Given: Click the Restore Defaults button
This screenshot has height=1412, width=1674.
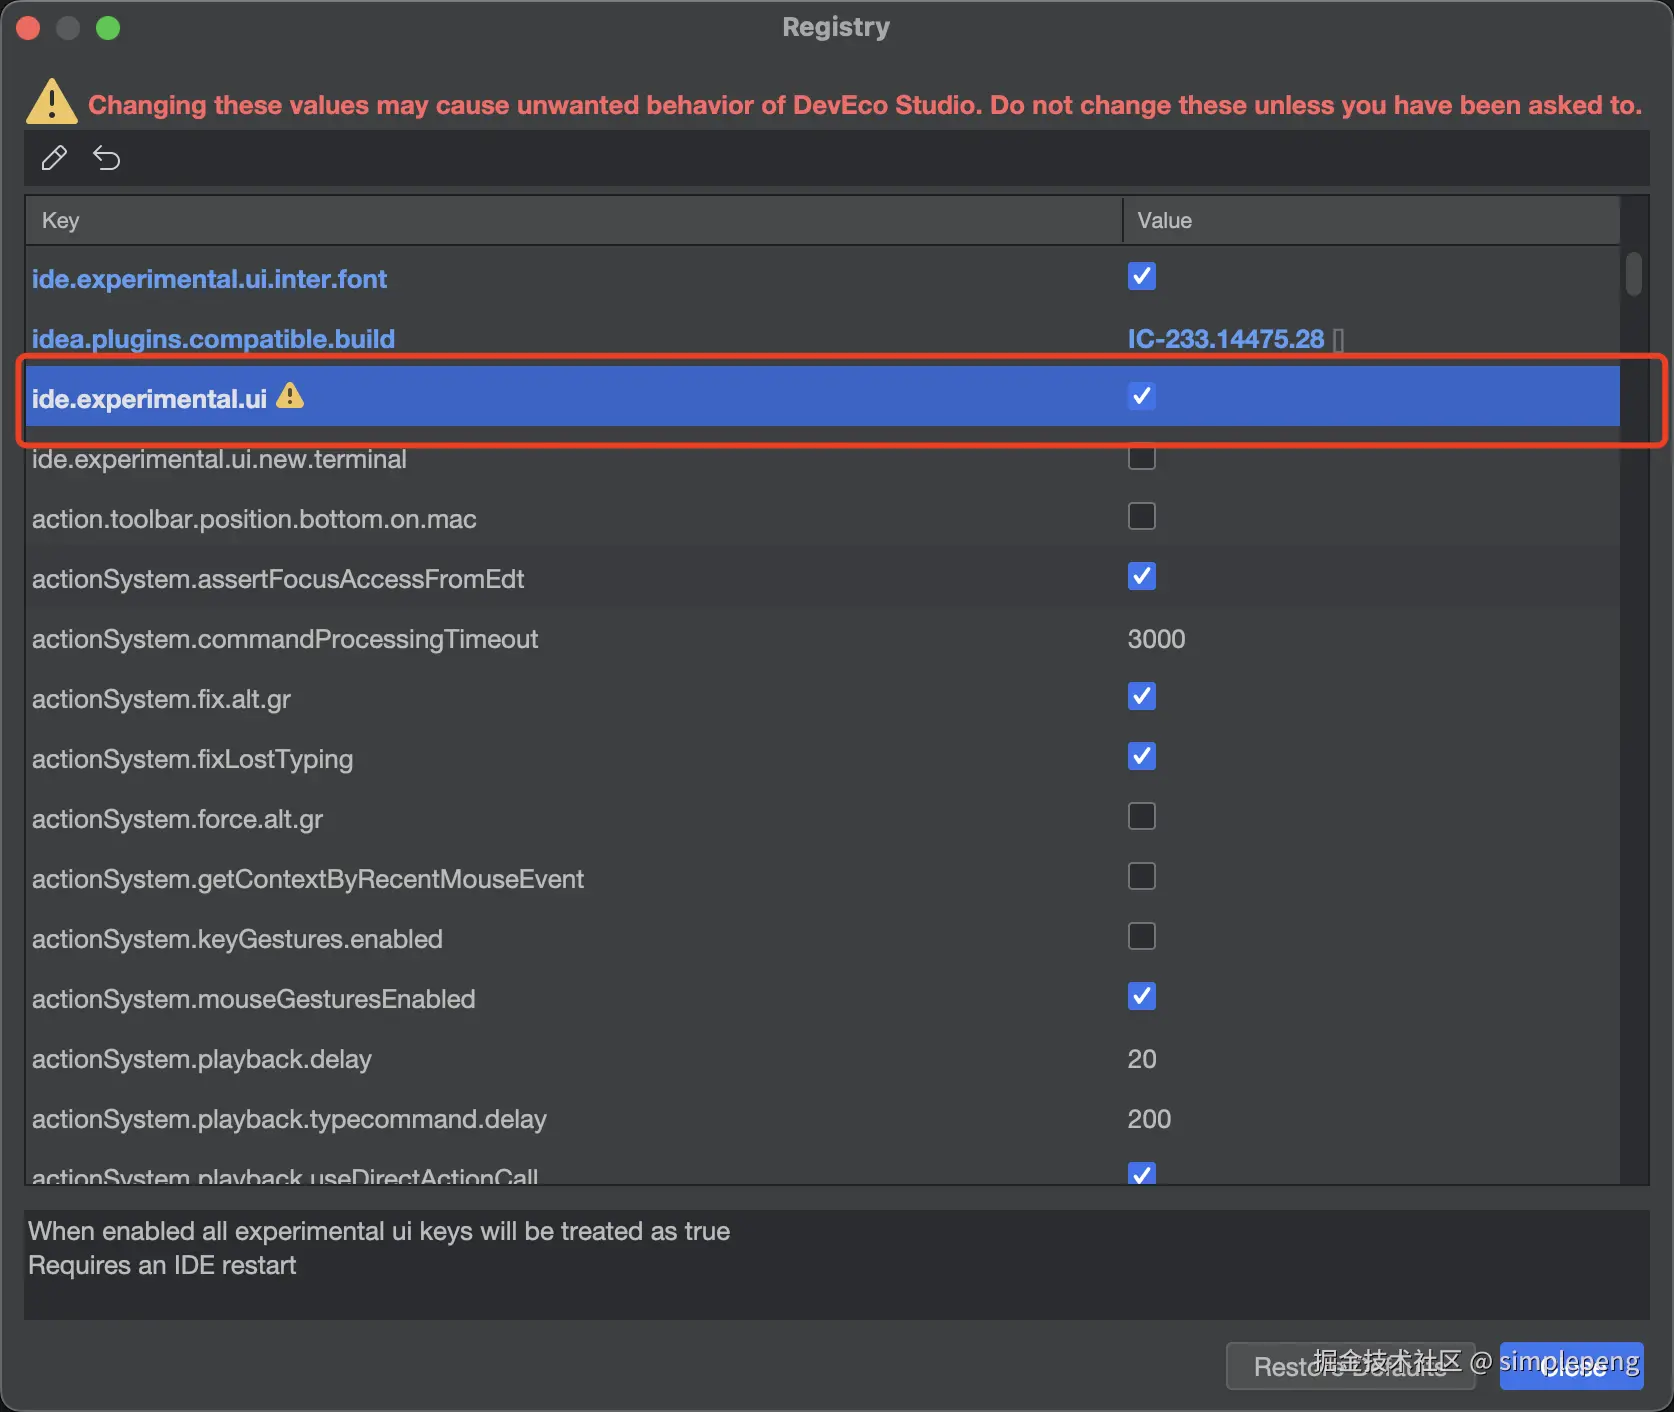Looking at the screenshot, I should pos(1350,1367).
